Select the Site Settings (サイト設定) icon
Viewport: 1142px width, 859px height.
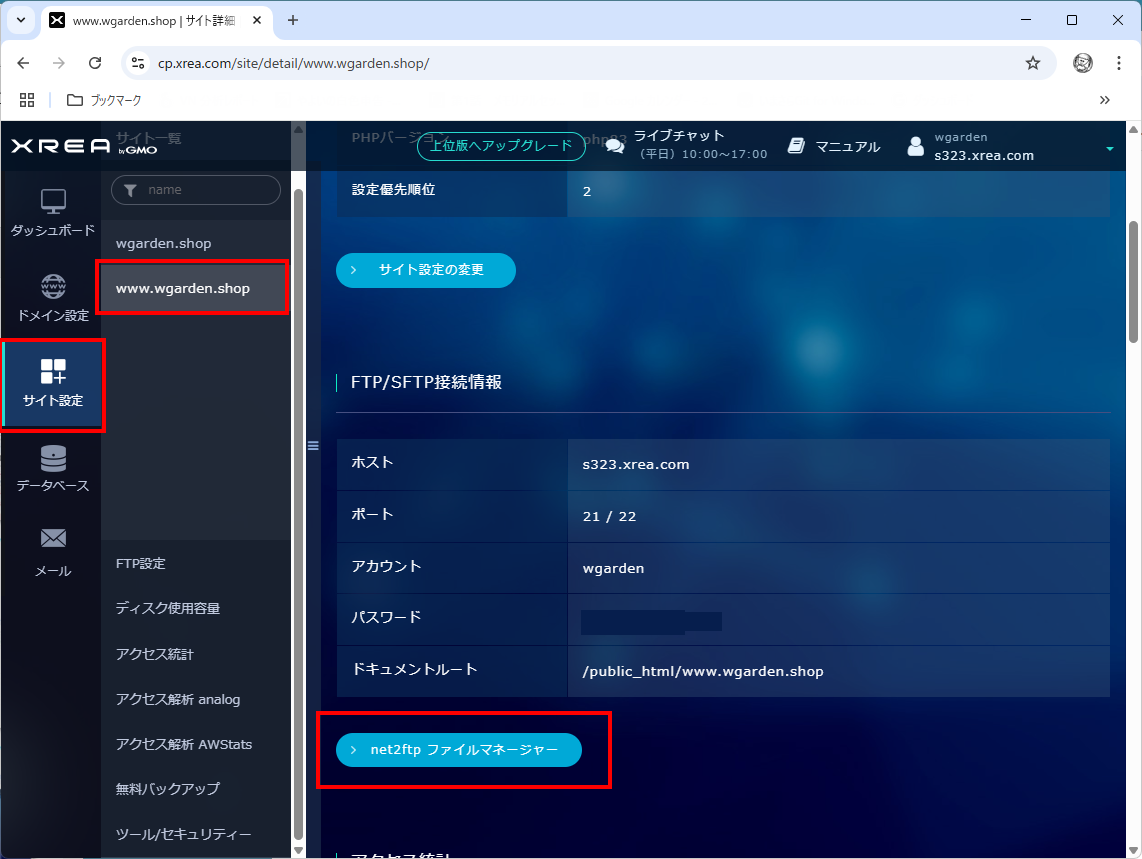(x=53, y=373)
